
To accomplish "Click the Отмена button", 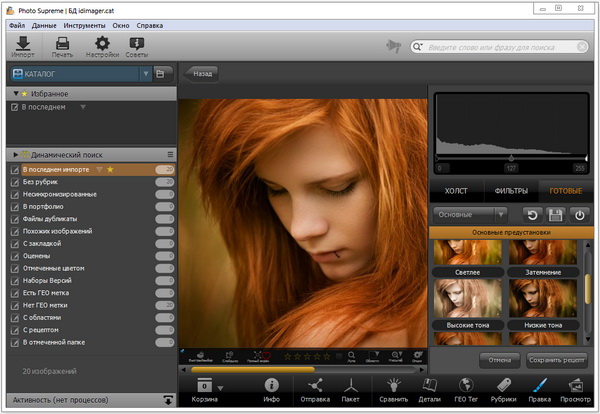I will (x=500, y=360).
